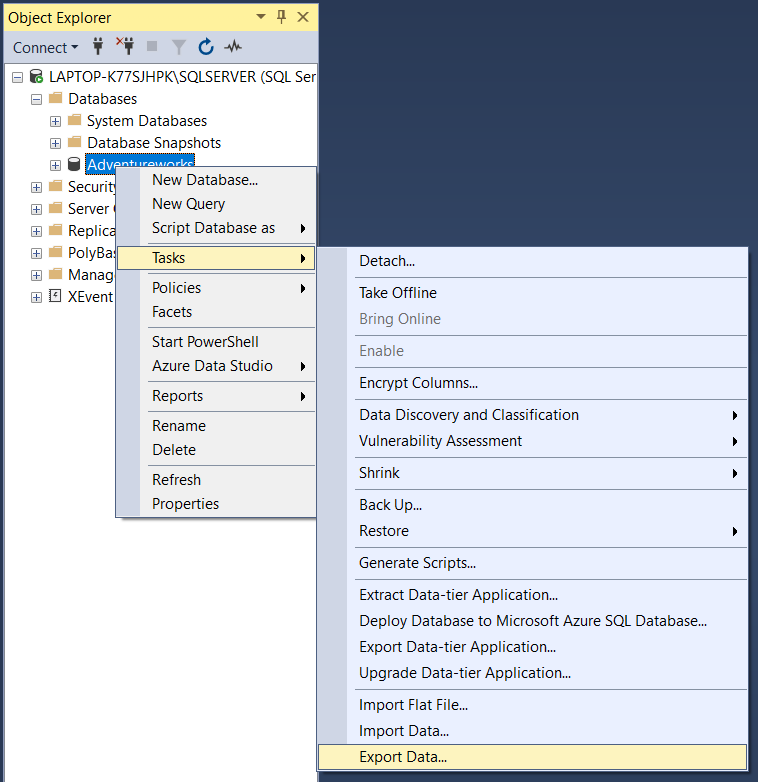Close the Object Explorer panel
Viewport: 758px width, 782px height.
[303, 17]
